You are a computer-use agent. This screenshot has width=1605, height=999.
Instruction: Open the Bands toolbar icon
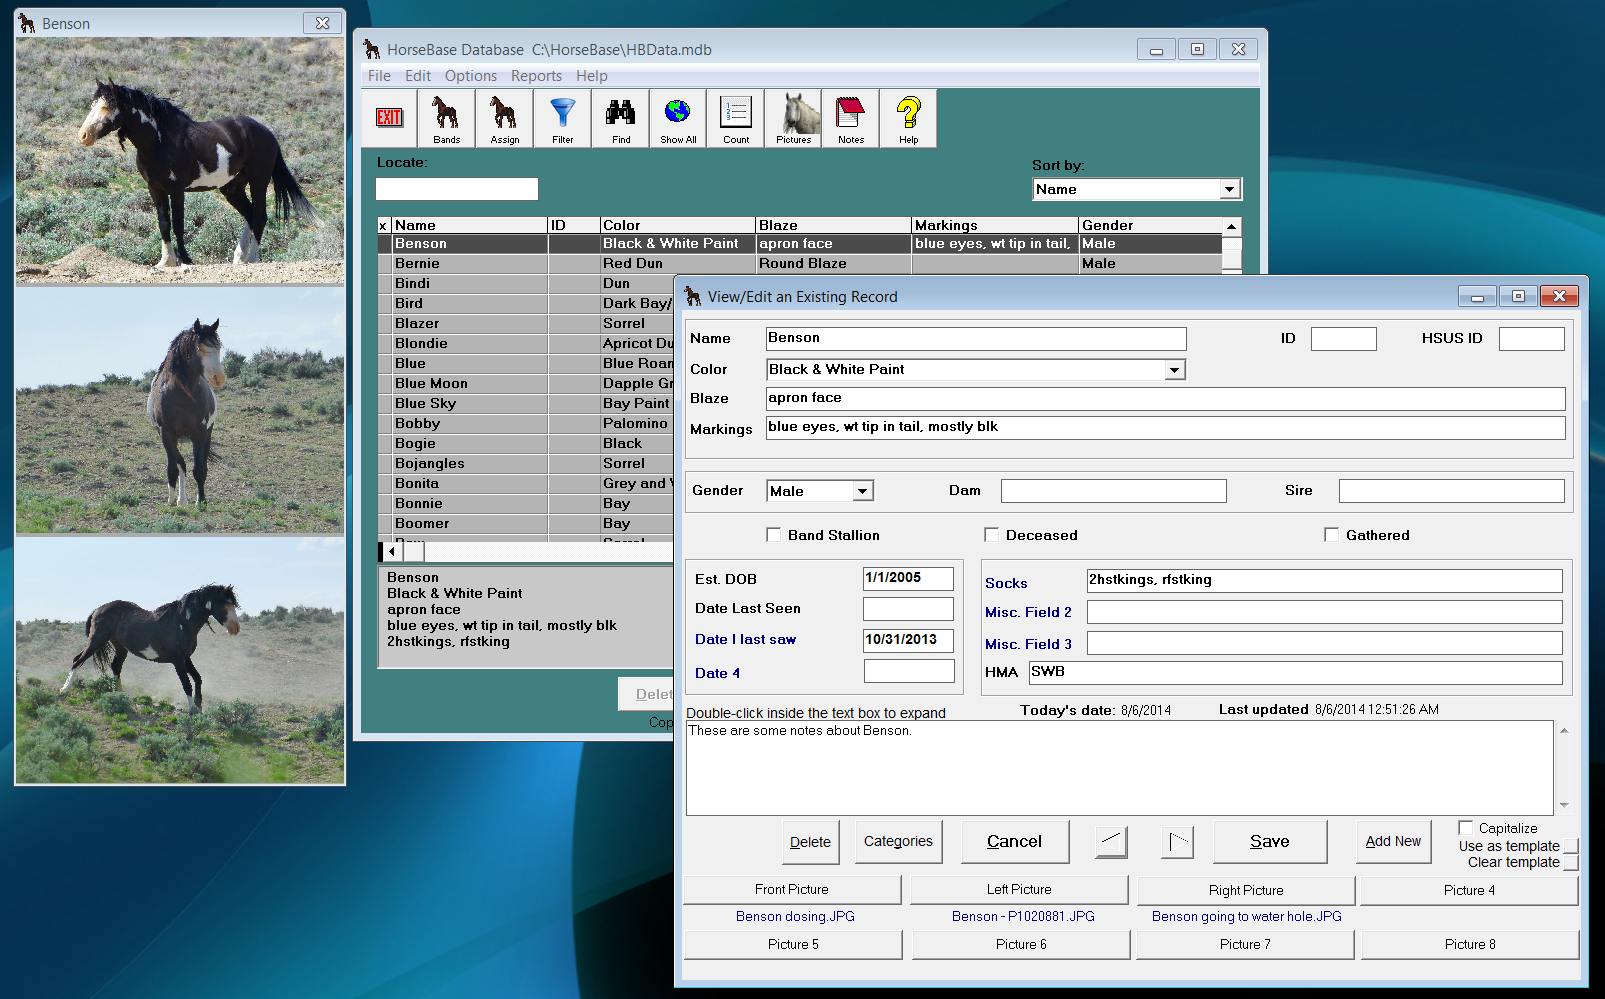point(446,118)
